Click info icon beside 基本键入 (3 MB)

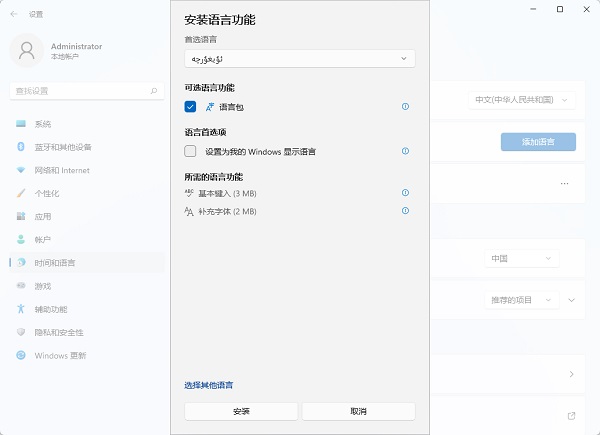click(x=405, y=193)
